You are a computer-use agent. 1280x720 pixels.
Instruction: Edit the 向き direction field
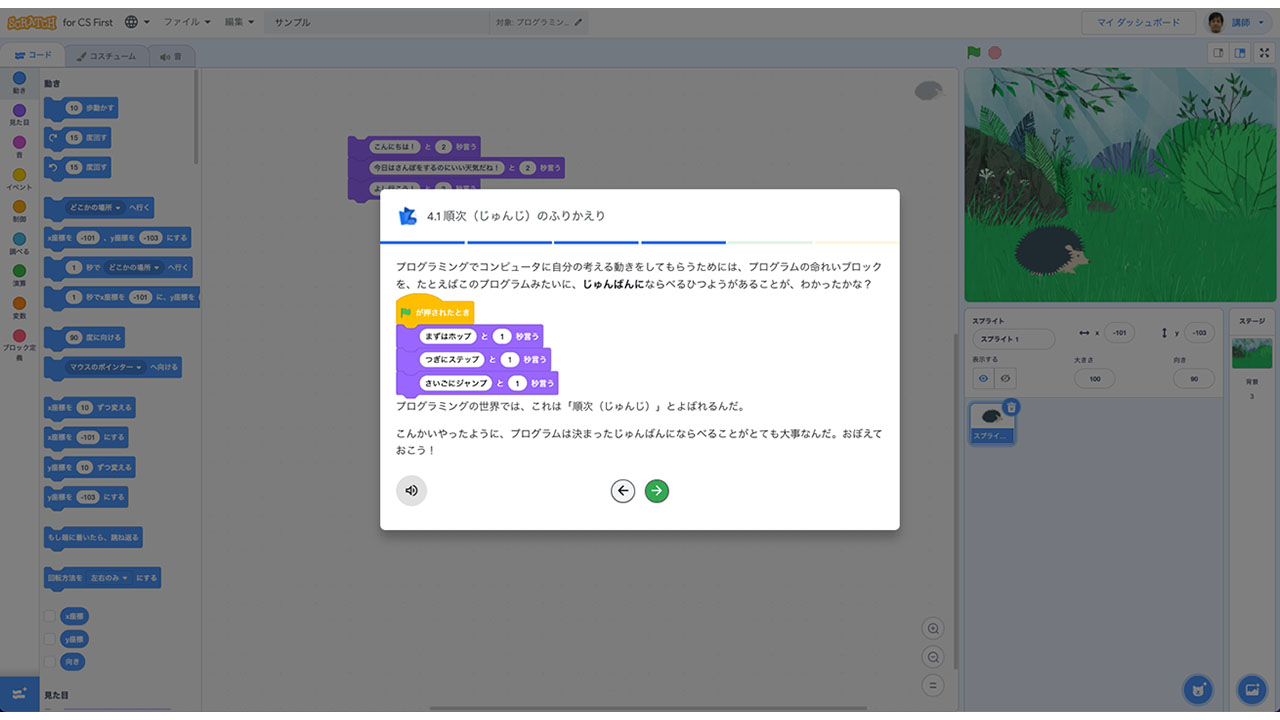tap(1194, 379)
